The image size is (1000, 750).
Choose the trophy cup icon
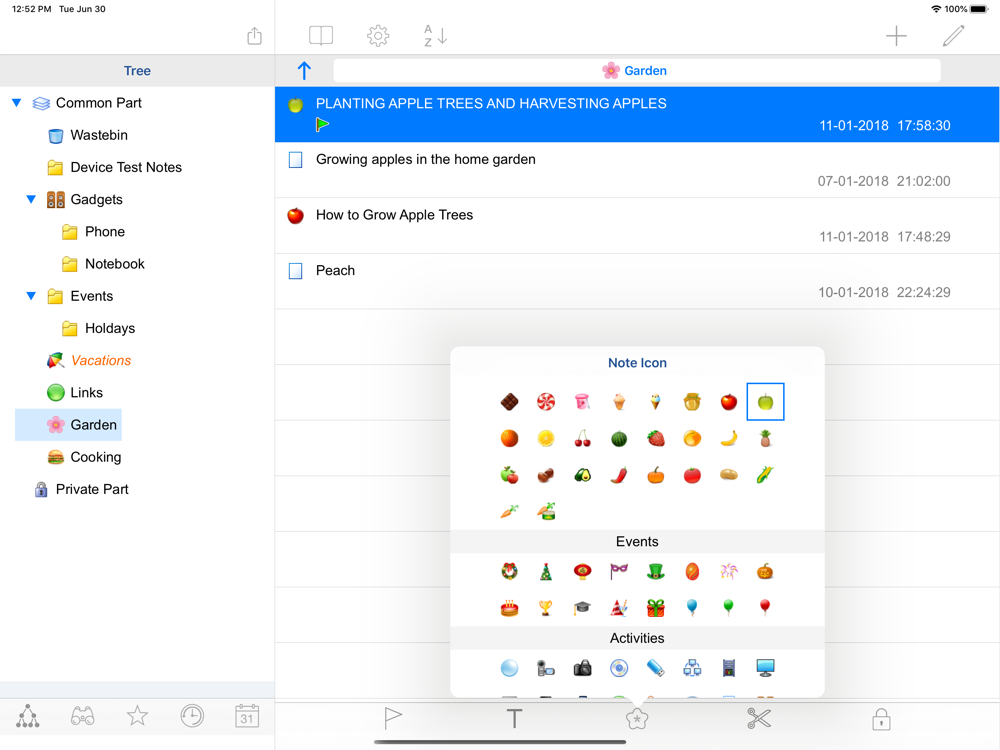(x=546, y=608)
